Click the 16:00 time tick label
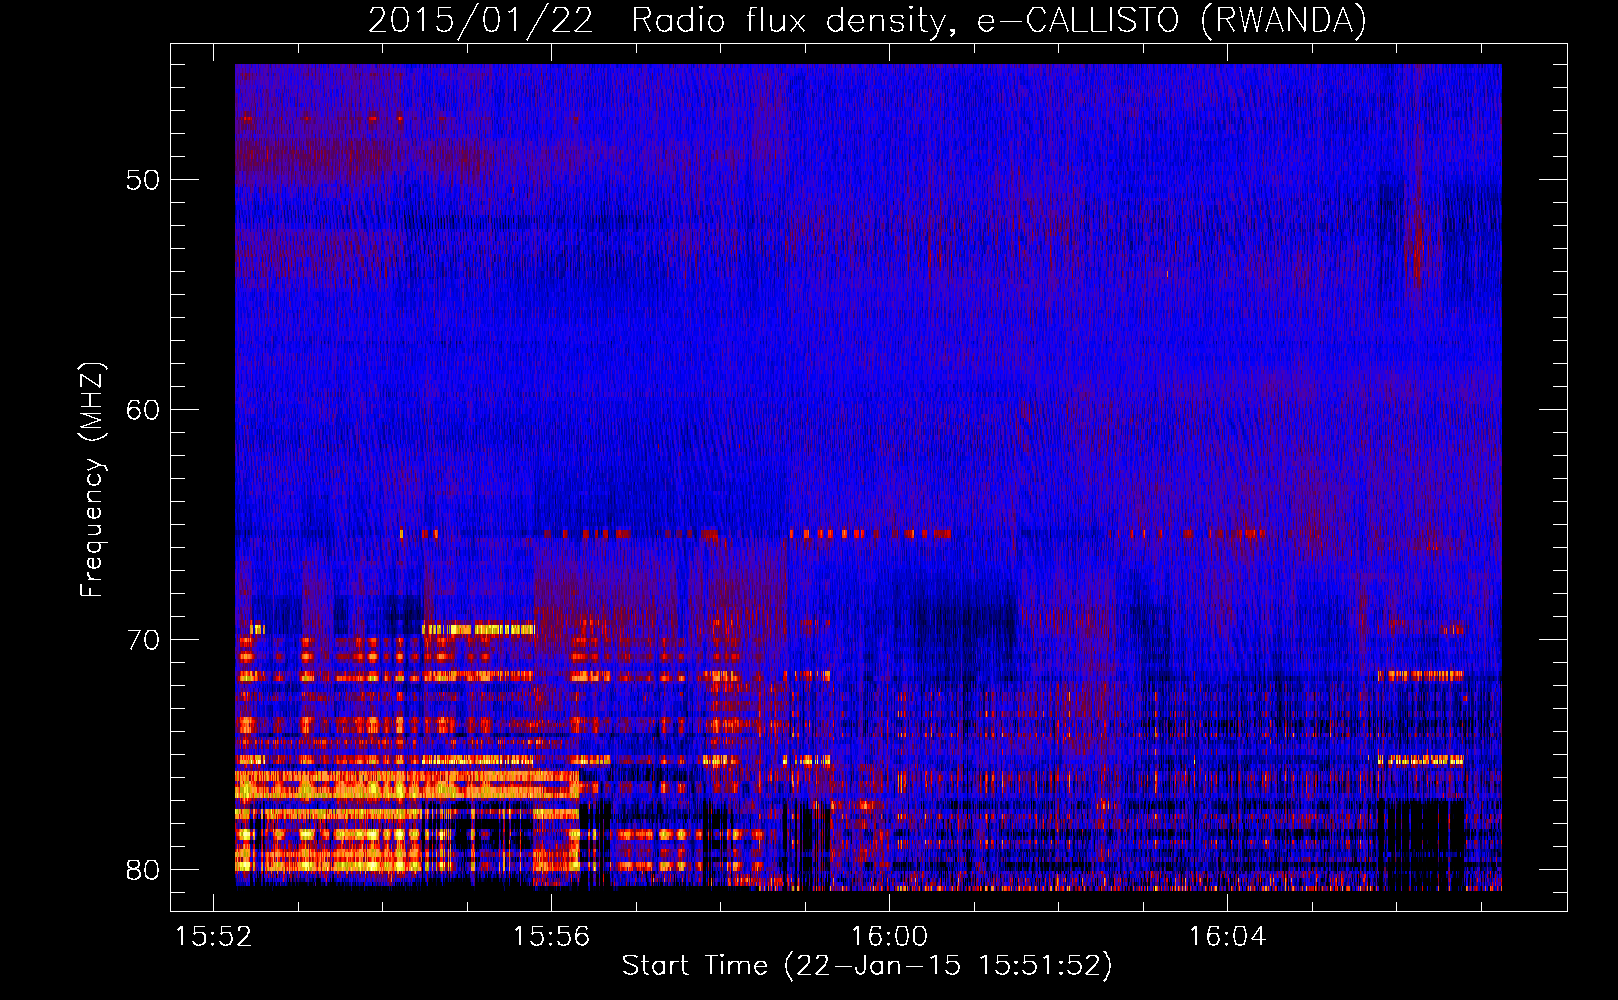This screenshot has width=1618, height=1000. (x=889, y=936)
